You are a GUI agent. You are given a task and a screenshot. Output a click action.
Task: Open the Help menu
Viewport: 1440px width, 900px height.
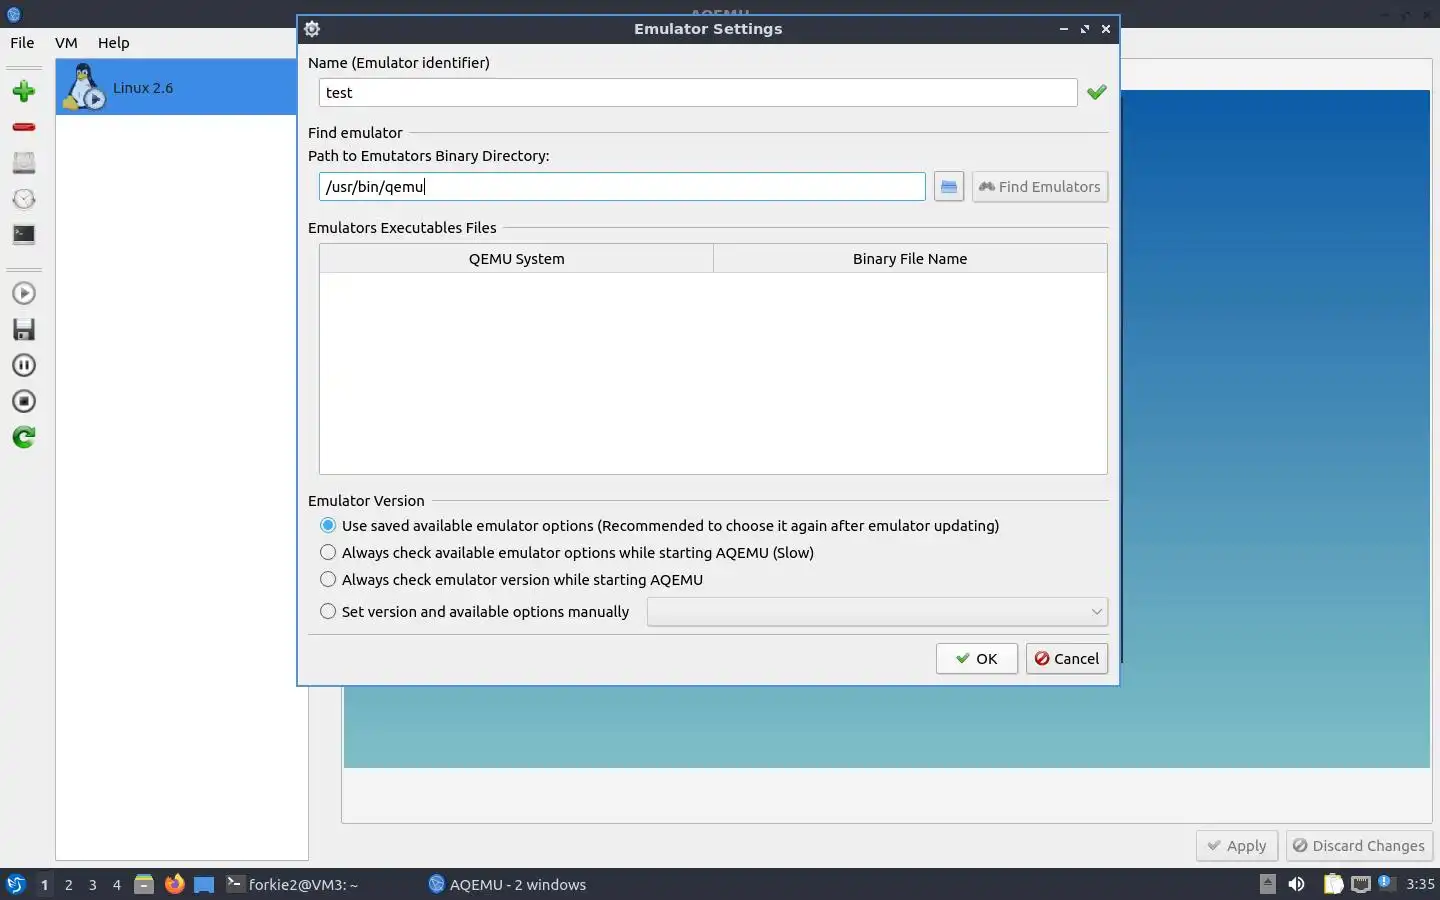point(113,43)
